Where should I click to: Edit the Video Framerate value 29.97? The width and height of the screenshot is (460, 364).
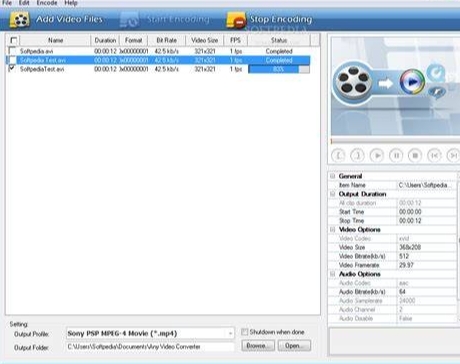[x=426, y=265]
